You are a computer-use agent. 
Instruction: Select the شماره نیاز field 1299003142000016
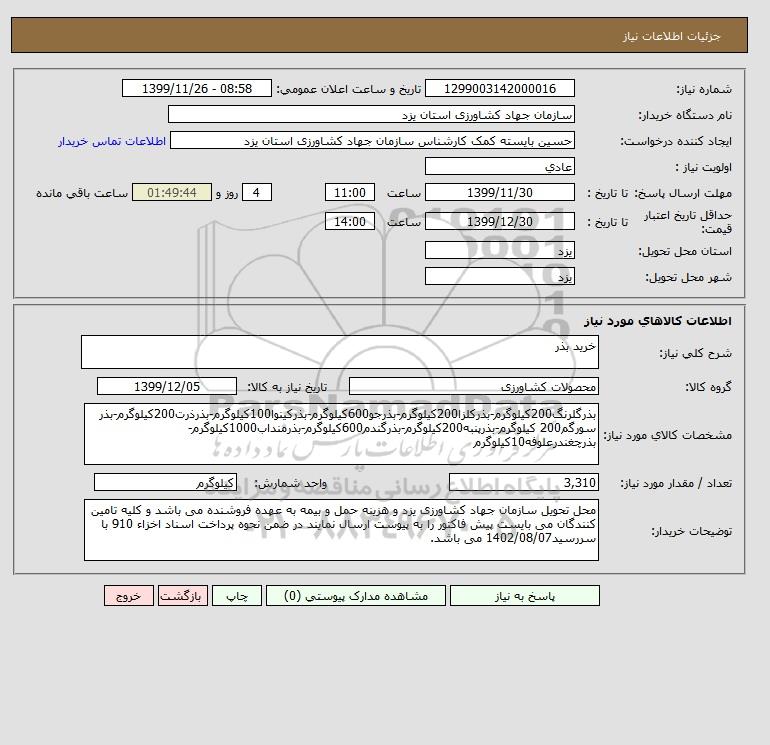(x=499, y=89)
